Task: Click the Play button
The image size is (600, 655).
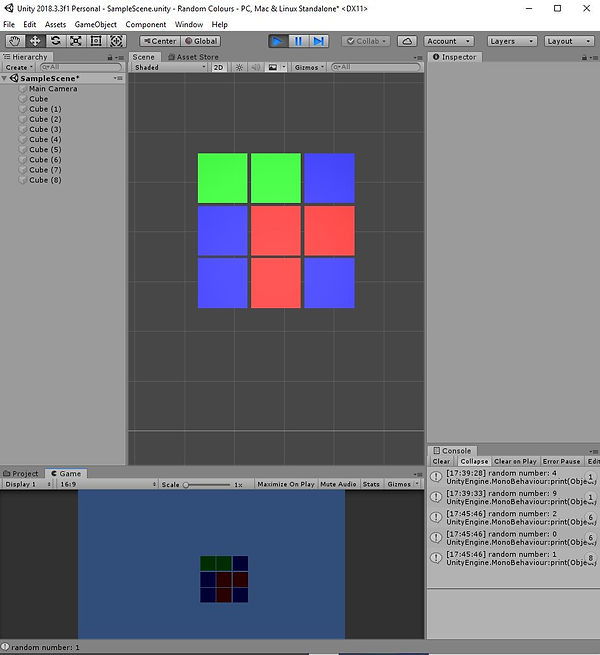Action: point(277,41)
